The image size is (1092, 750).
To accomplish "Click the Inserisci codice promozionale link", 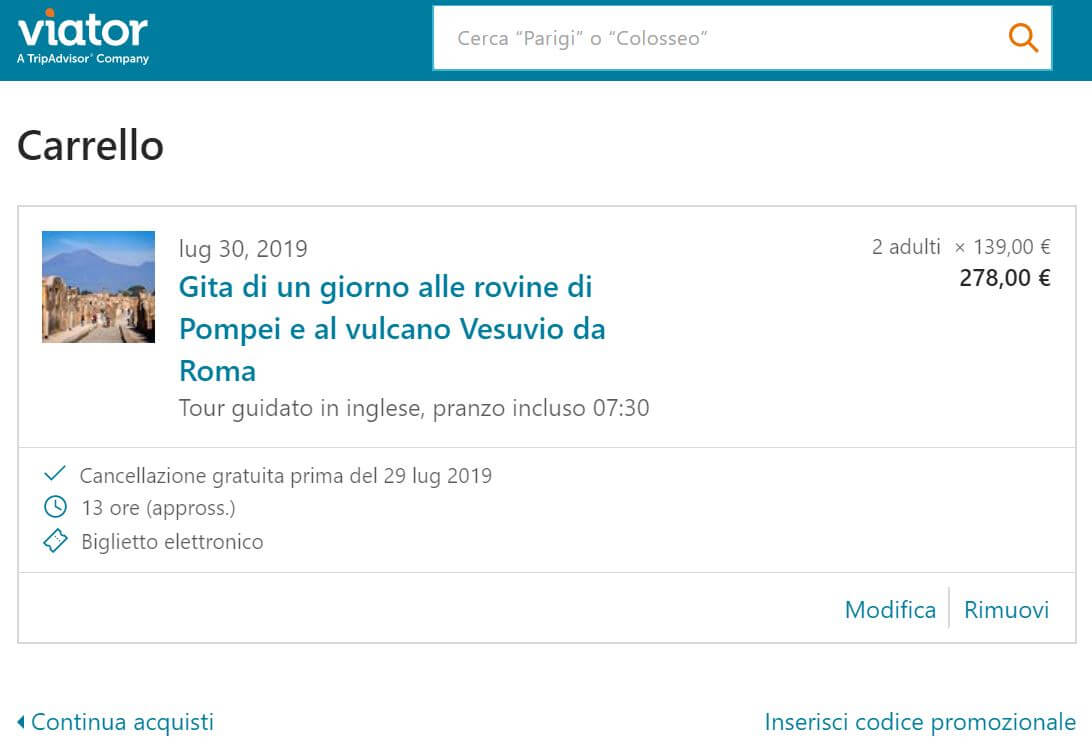I will click(x=920, y=721).
